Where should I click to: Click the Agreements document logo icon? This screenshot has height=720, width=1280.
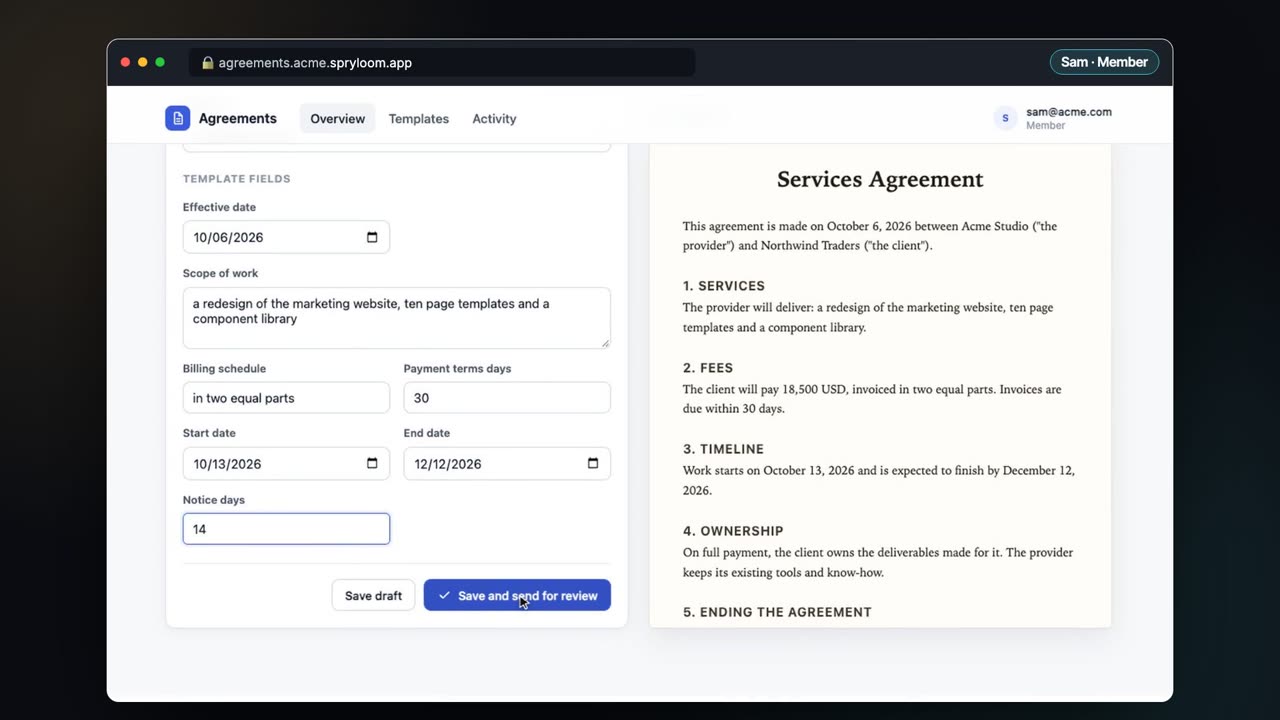[177, 118]
